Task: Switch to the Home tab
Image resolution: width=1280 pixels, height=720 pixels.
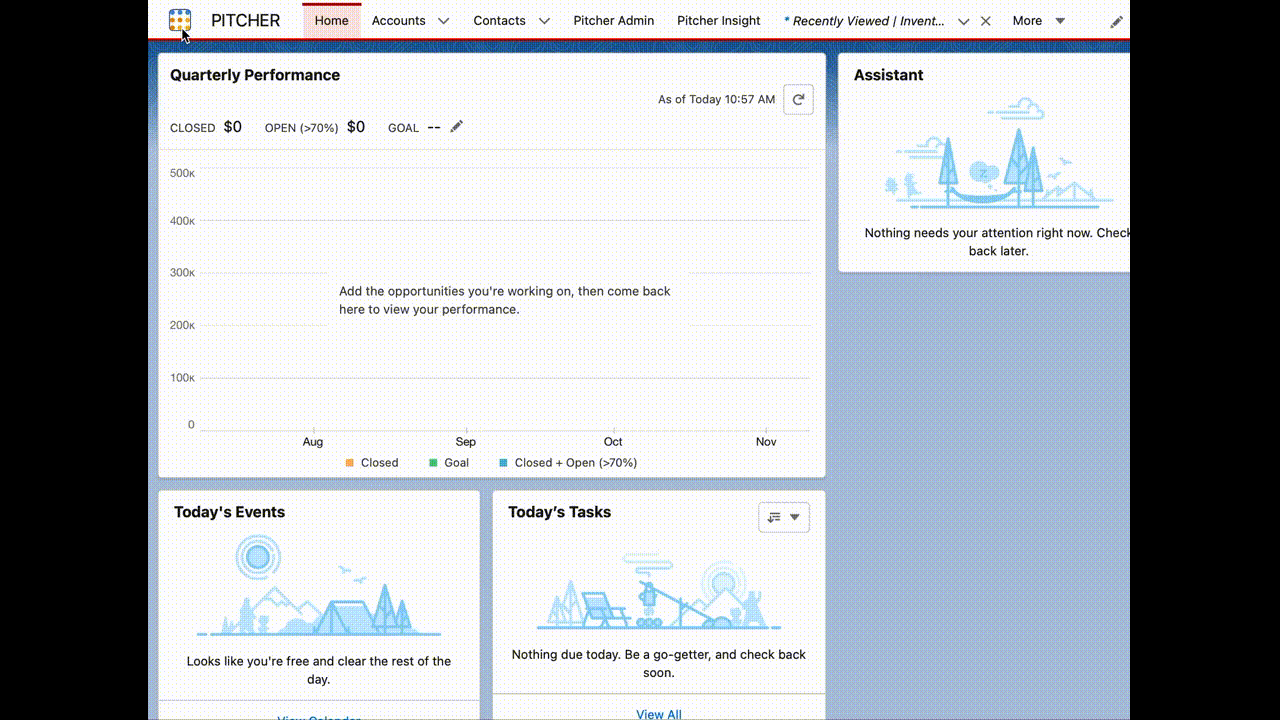Action: pos(331,21)
